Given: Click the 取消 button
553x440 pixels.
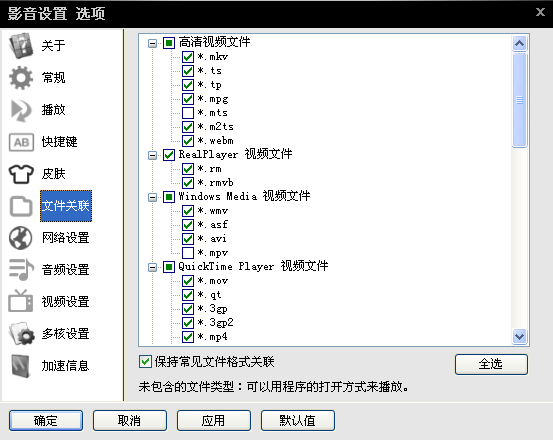Looking at the screenshot, I should click(x=130, y=420).
